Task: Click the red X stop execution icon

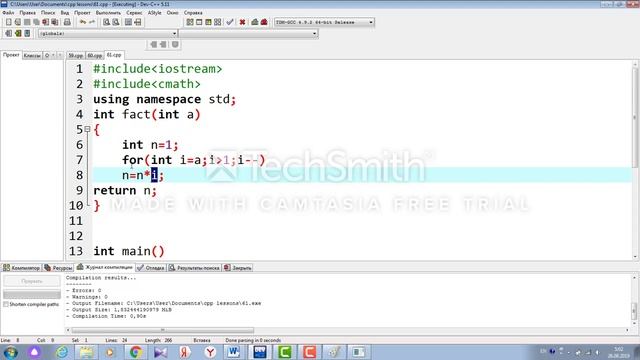Action: (x=242, y=22)
